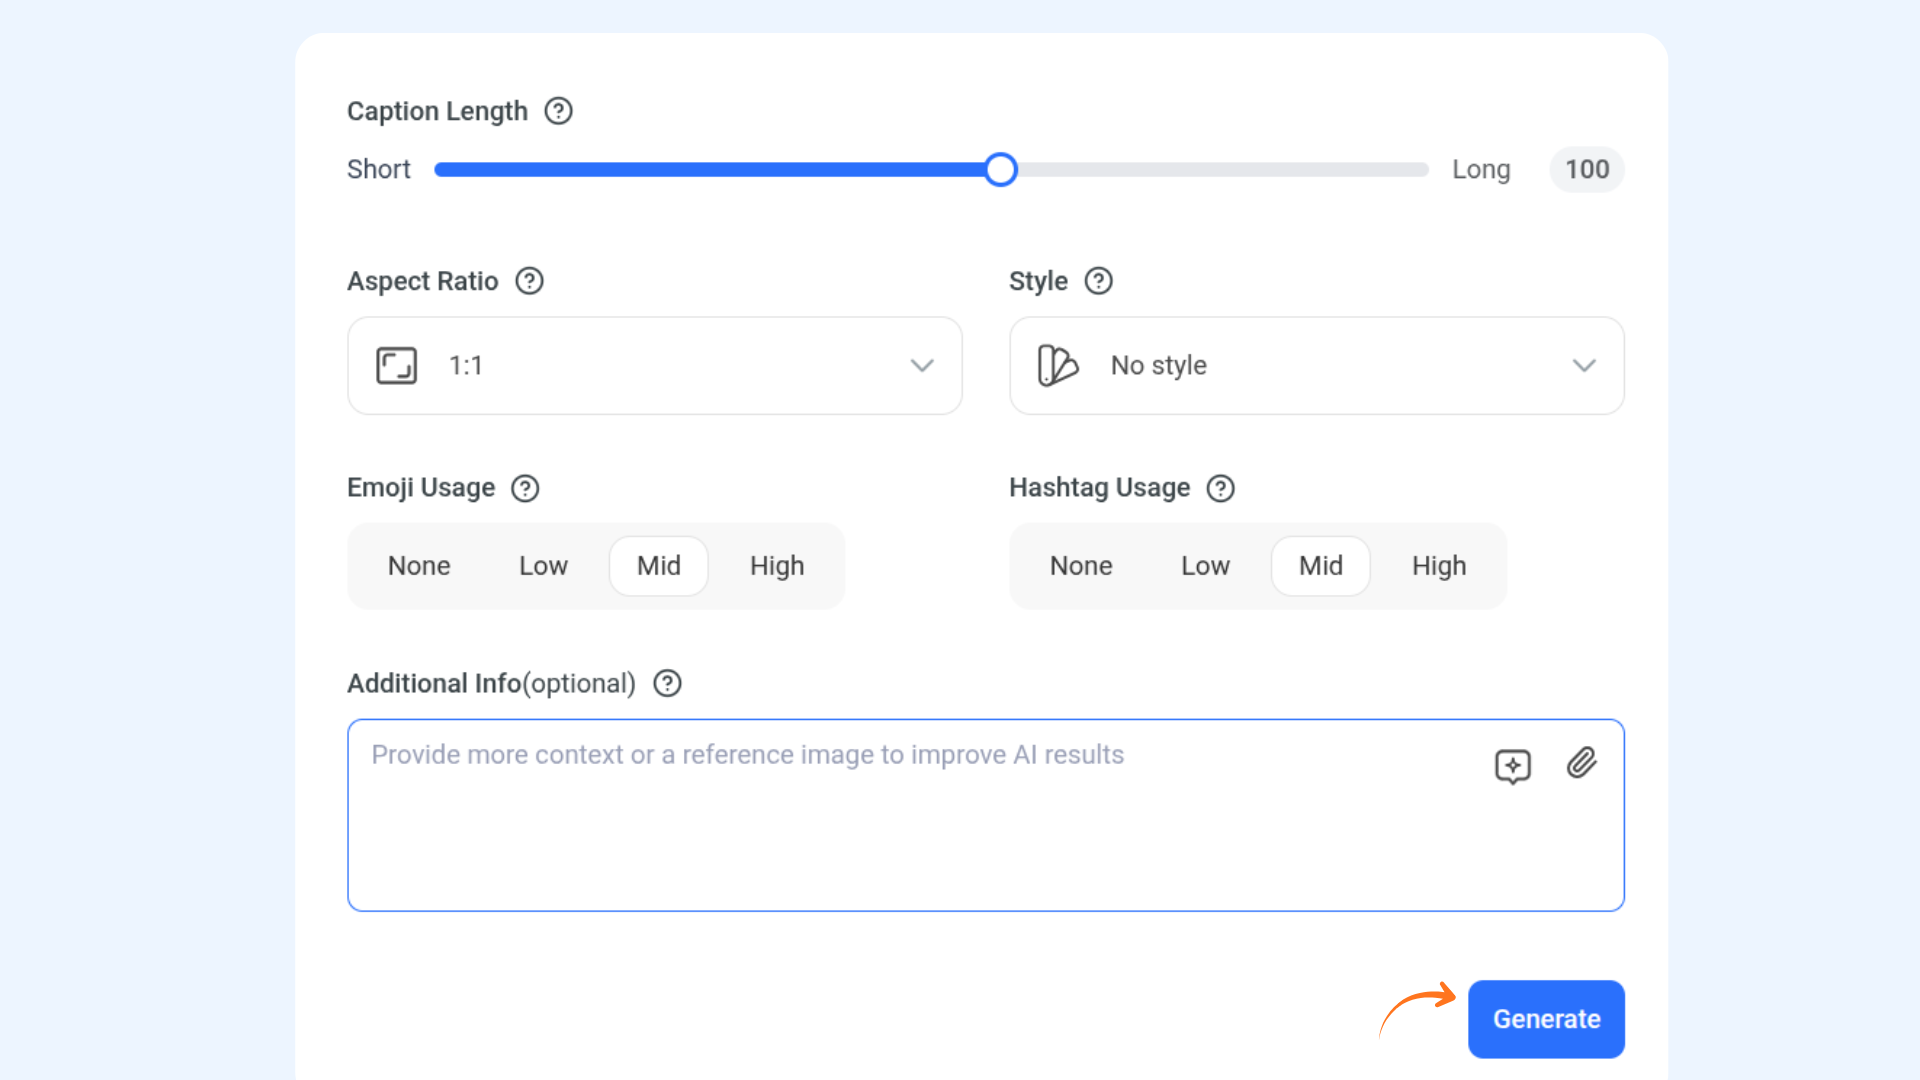
Task: Open the Aspect Ratio 1:1 dropdown
Action: [654, 366]
